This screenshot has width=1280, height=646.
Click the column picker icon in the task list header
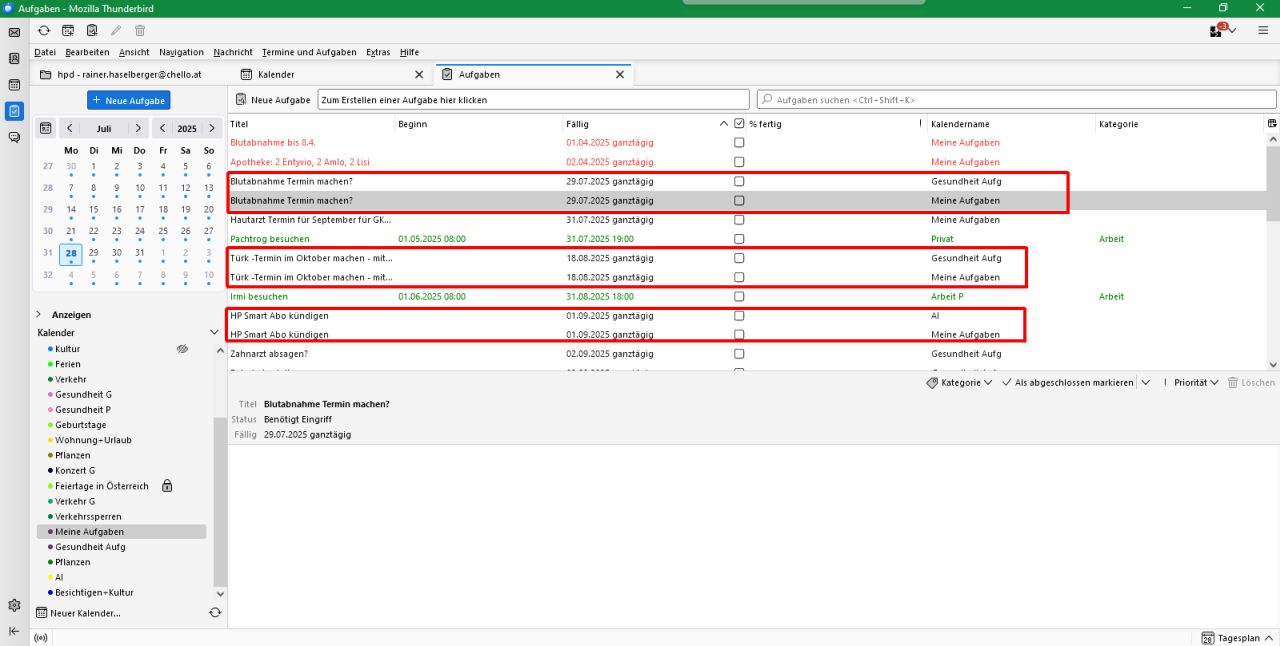1272,124
